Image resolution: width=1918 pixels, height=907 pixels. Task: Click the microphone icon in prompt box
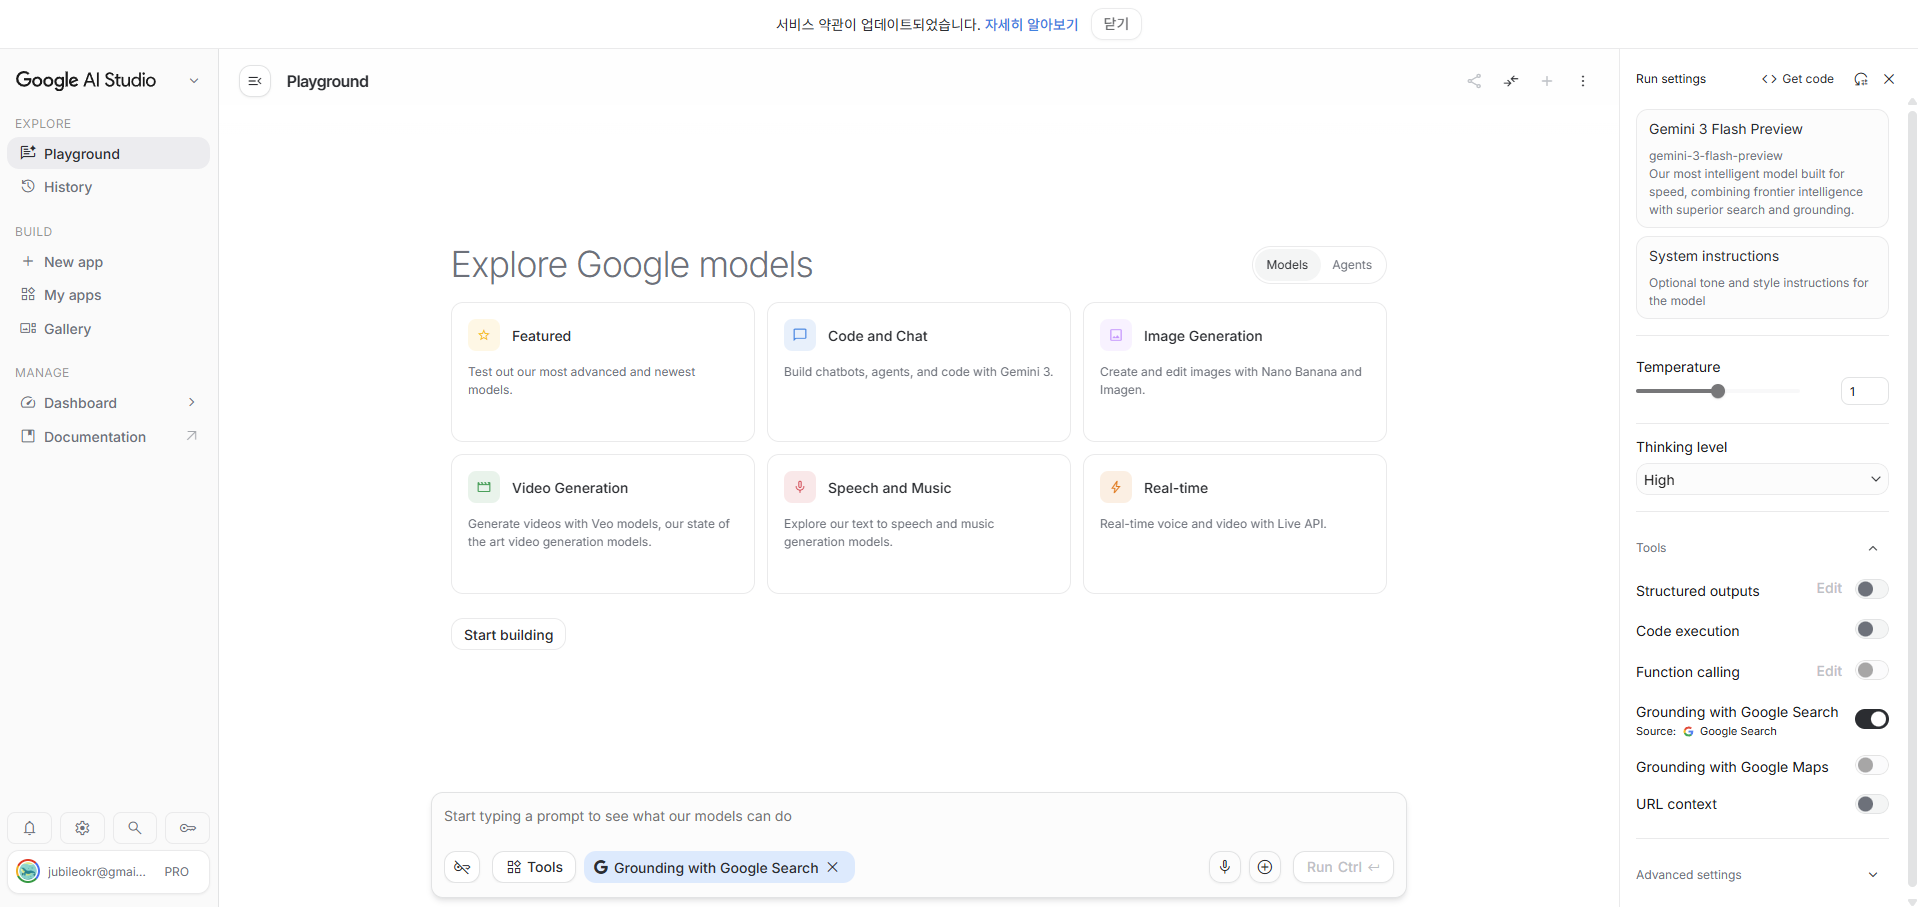[x=1225, y=867]
